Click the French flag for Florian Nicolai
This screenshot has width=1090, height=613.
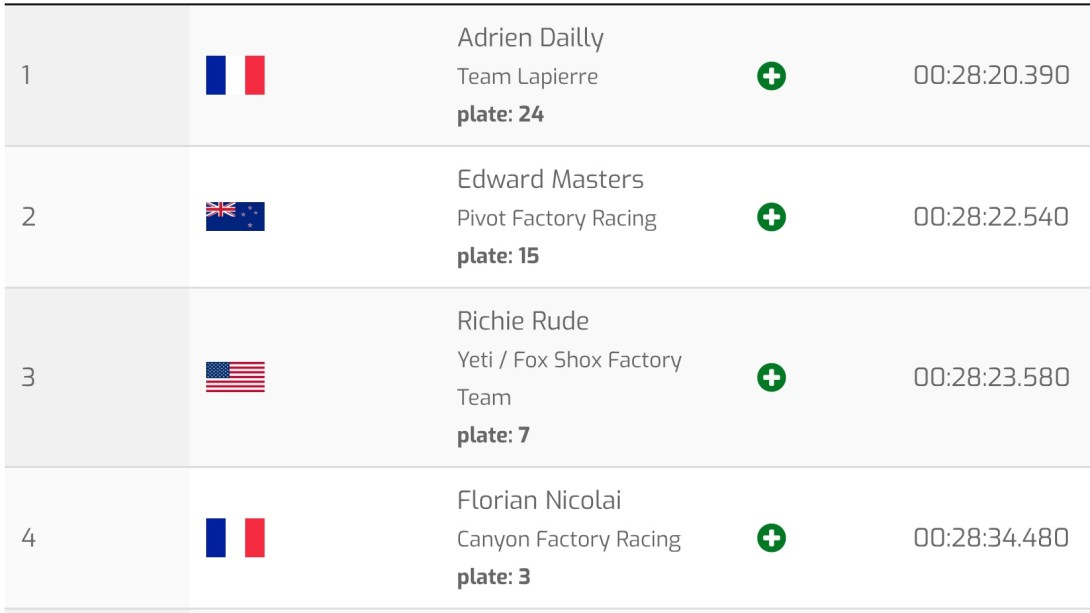[235, 537]
